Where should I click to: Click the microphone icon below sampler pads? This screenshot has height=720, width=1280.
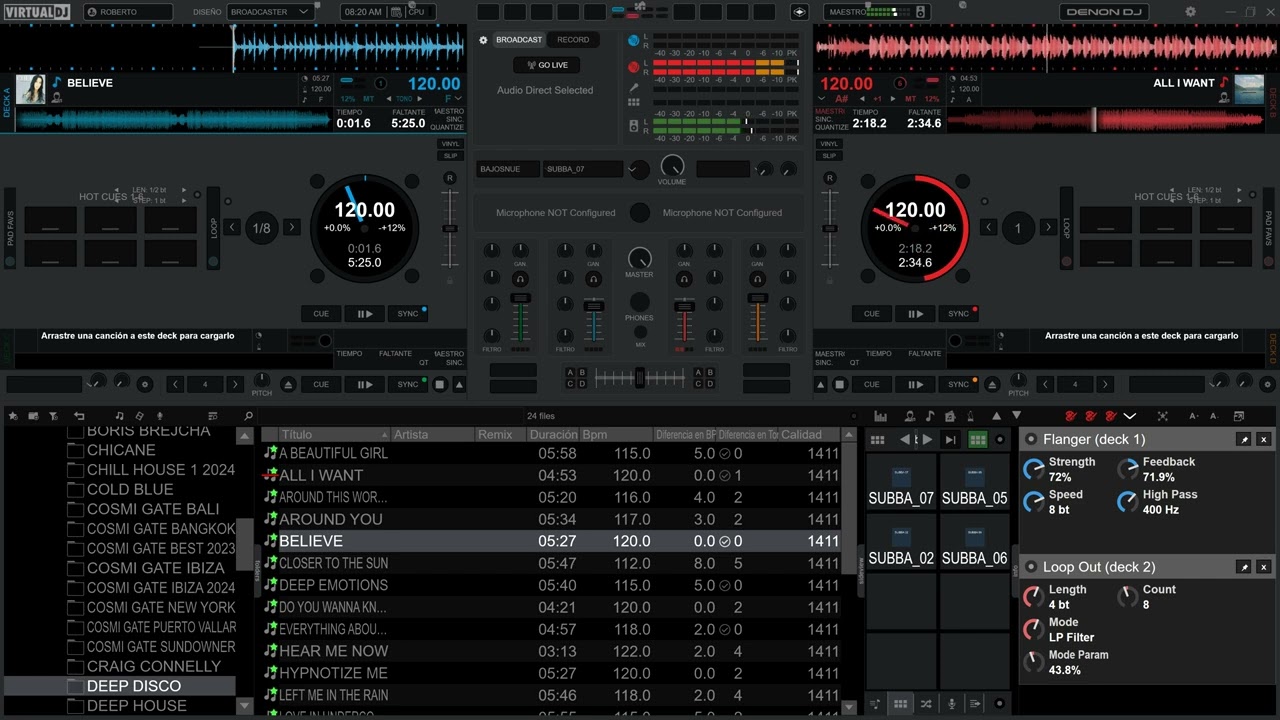(x=951, y=704)
